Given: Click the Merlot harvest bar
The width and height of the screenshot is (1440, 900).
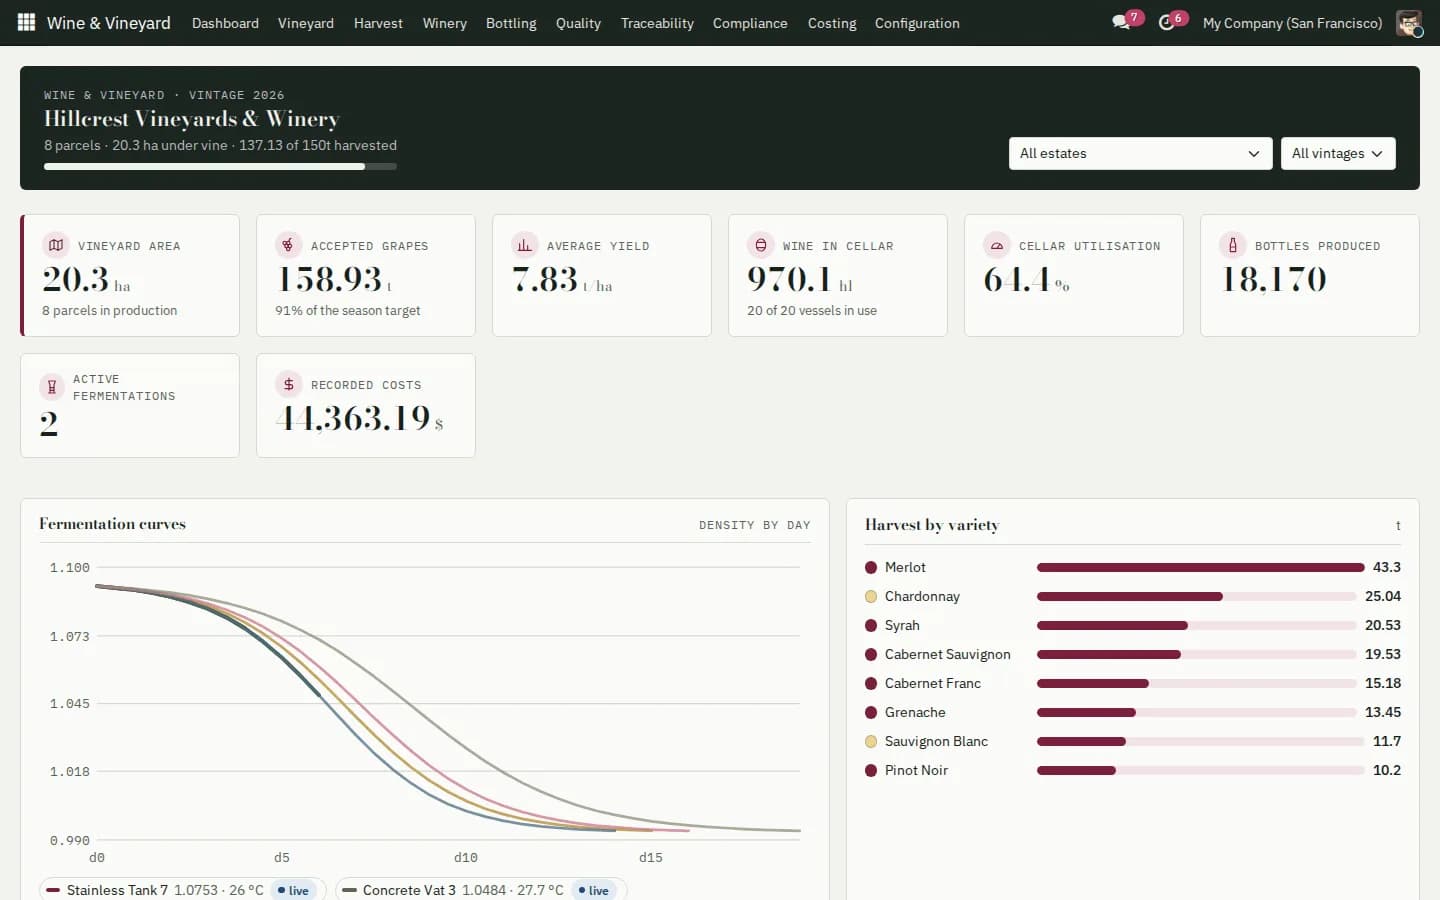Looking at the screenshot, I should [x=1200, y=567].
